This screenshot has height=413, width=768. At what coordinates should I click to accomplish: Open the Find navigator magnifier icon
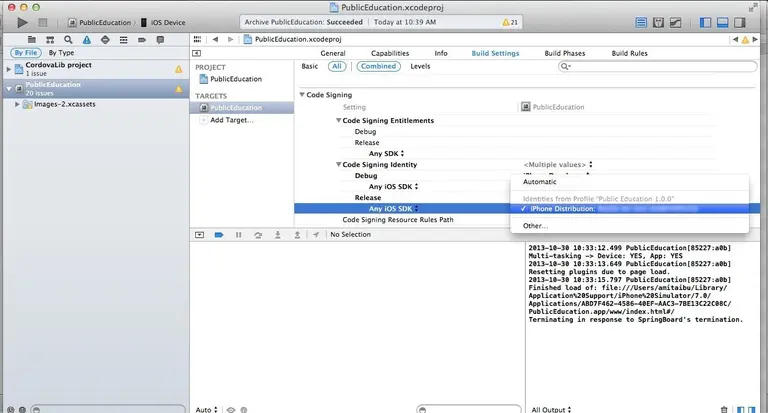coord(68,40)
